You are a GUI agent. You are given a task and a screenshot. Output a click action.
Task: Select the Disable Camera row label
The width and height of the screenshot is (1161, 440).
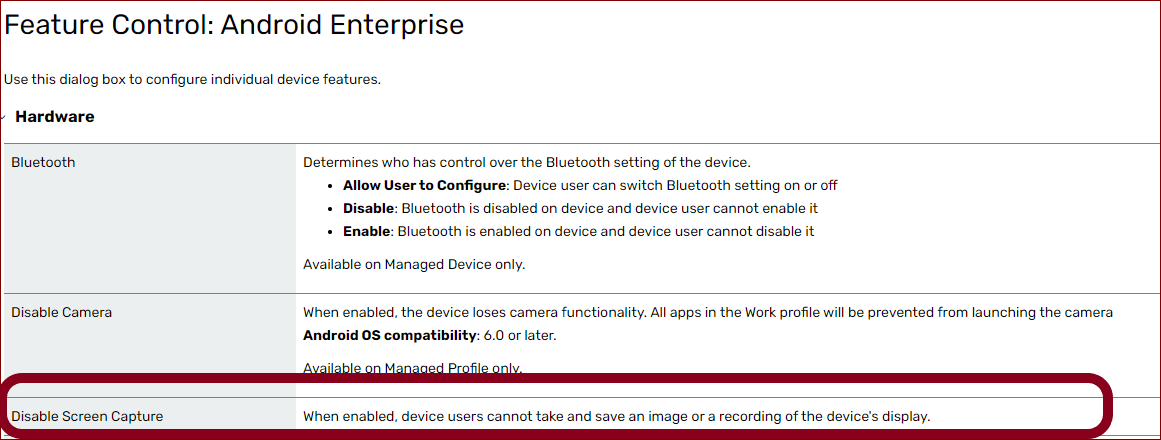[62, 312]
